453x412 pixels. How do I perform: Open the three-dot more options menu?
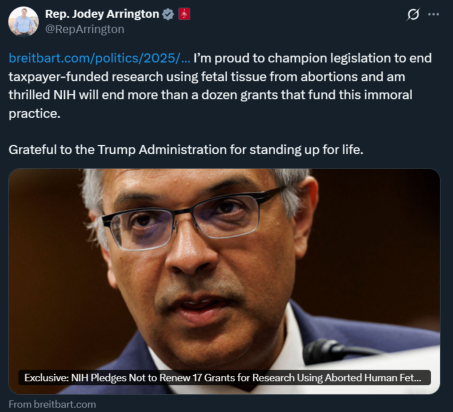(433, 14)
